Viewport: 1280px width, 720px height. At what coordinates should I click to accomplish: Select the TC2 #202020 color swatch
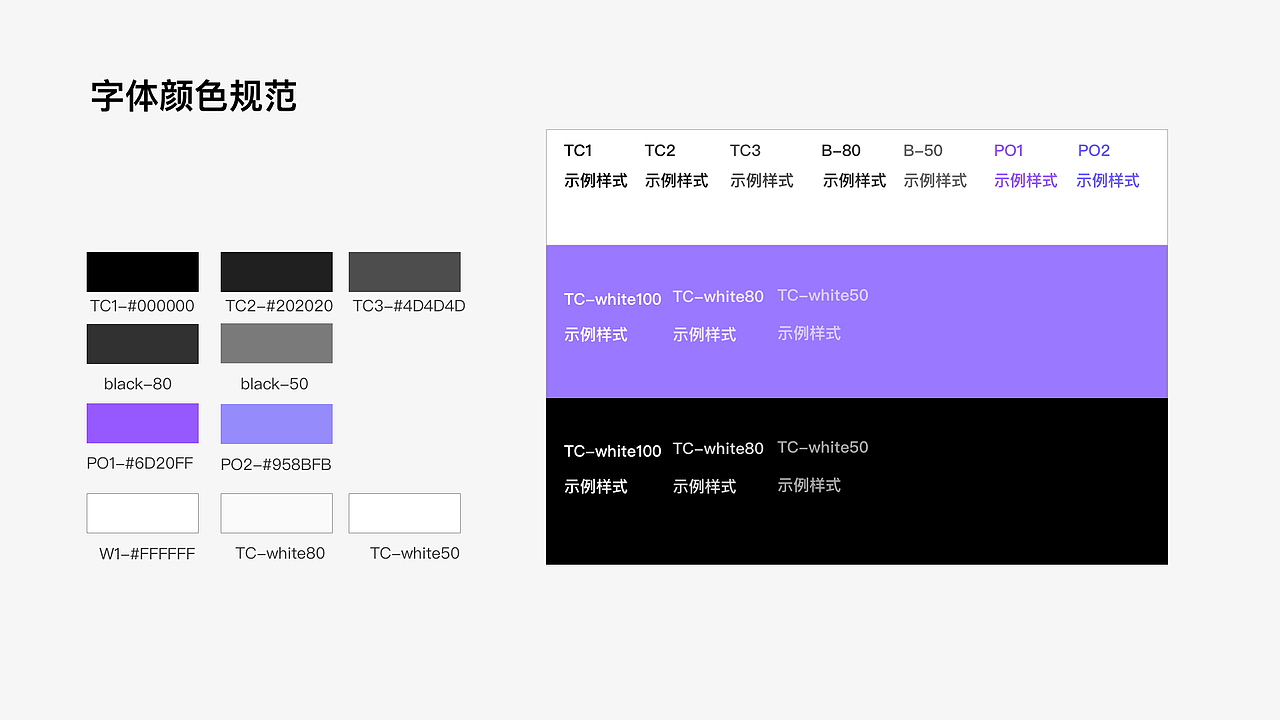(x=276, y=272)
